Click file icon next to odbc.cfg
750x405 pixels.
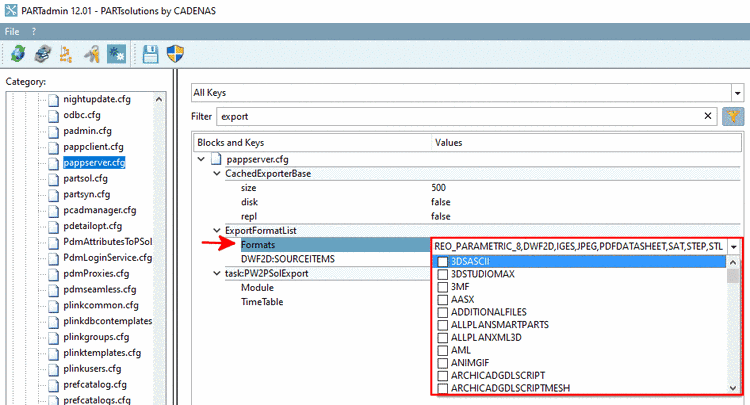click(54, 115)
